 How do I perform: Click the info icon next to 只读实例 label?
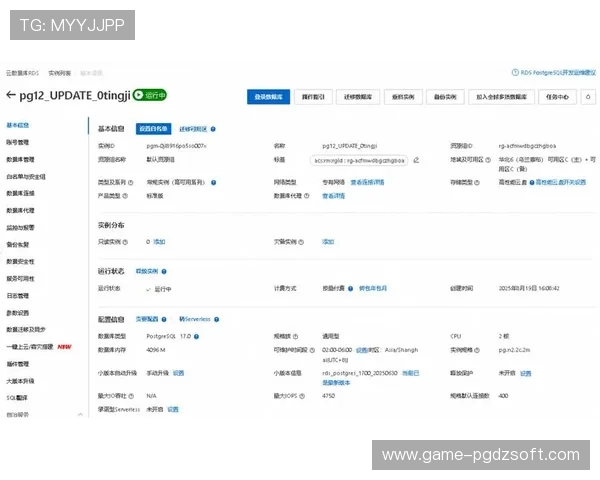[125, 242]
